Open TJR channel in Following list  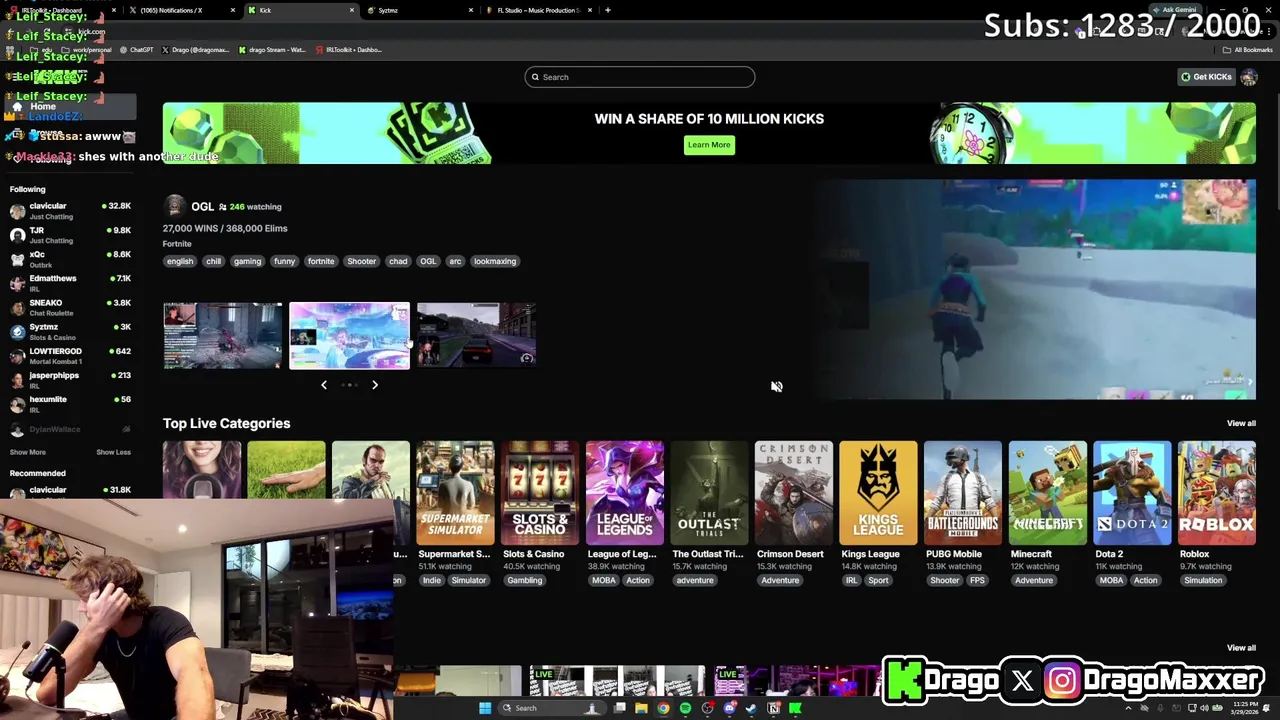70,235
